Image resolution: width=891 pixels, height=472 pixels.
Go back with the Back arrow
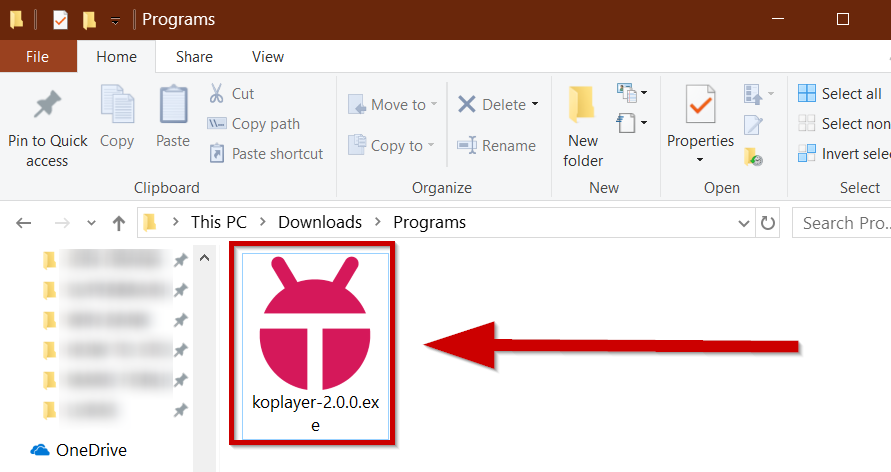tap(23, 223)
